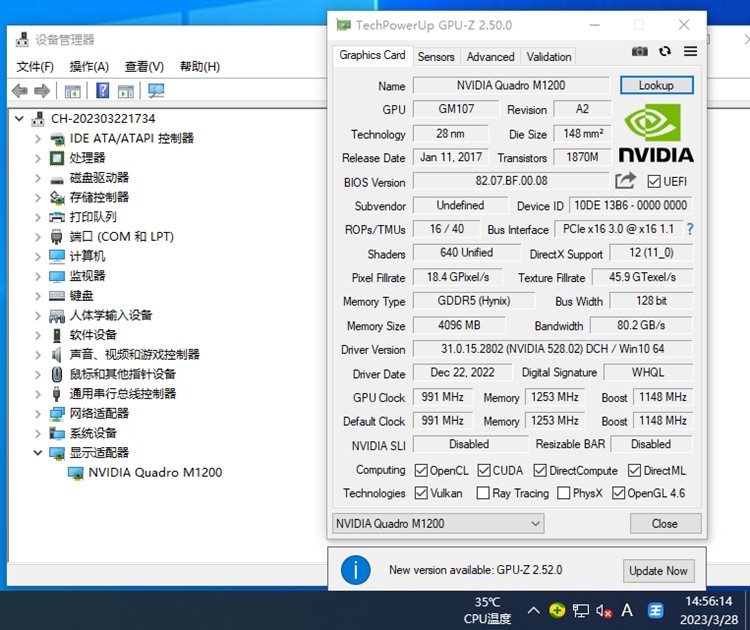Open the 查看(V) menu
This screenshot has width=750, height=630.
coord(144,66)
